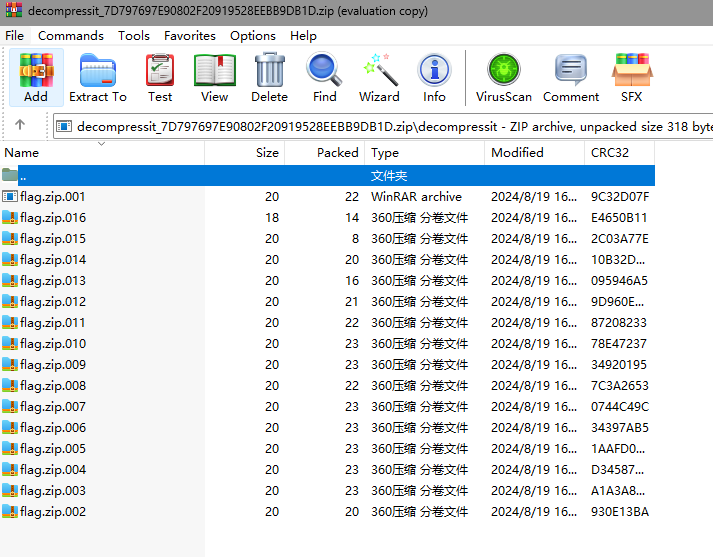Screen dimensions: 713x557
Task: Sort by the Type column header
Action: (425, 153)
